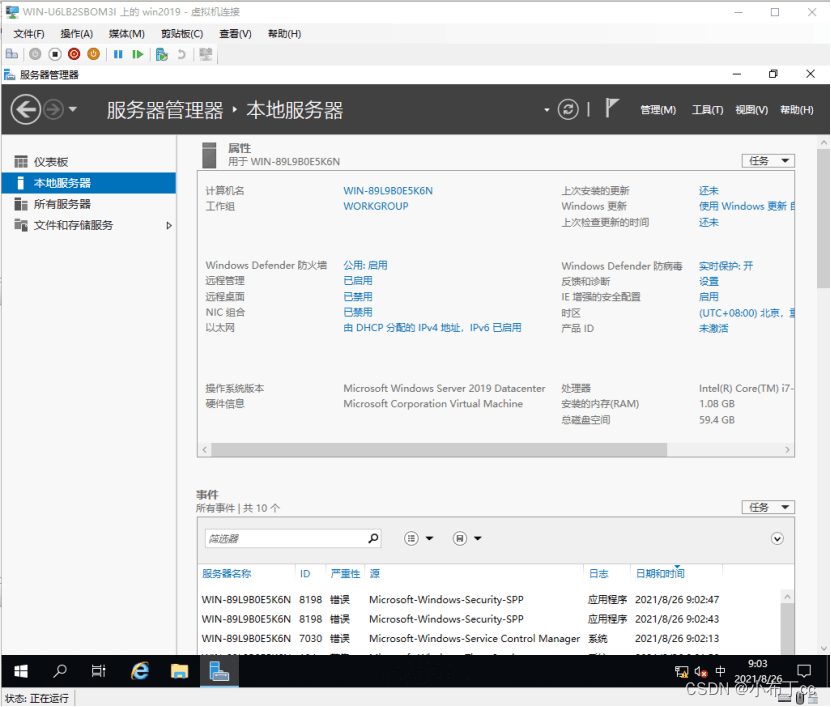Click the horizontal scrollbar in the properties panel

(439, 449)
